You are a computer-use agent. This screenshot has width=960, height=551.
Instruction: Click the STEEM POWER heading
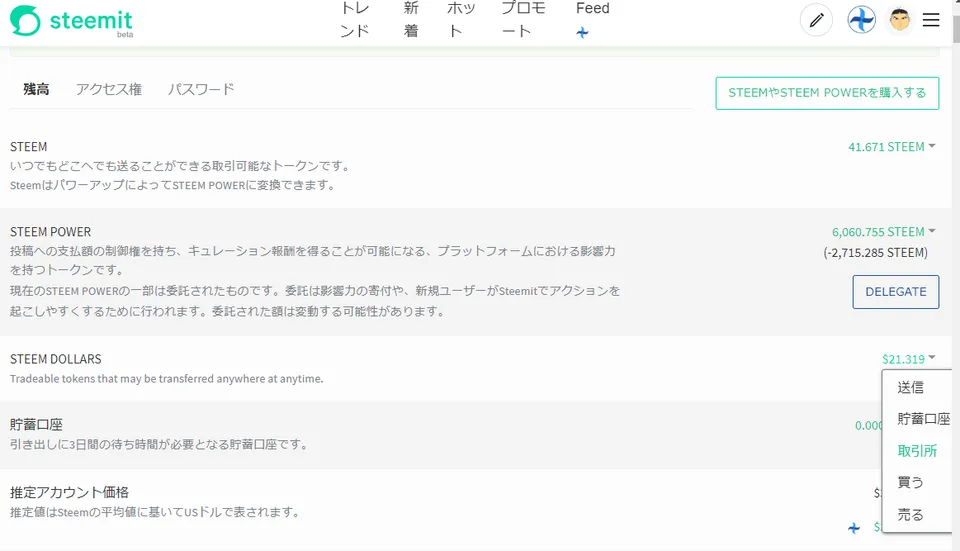(50, 232)
